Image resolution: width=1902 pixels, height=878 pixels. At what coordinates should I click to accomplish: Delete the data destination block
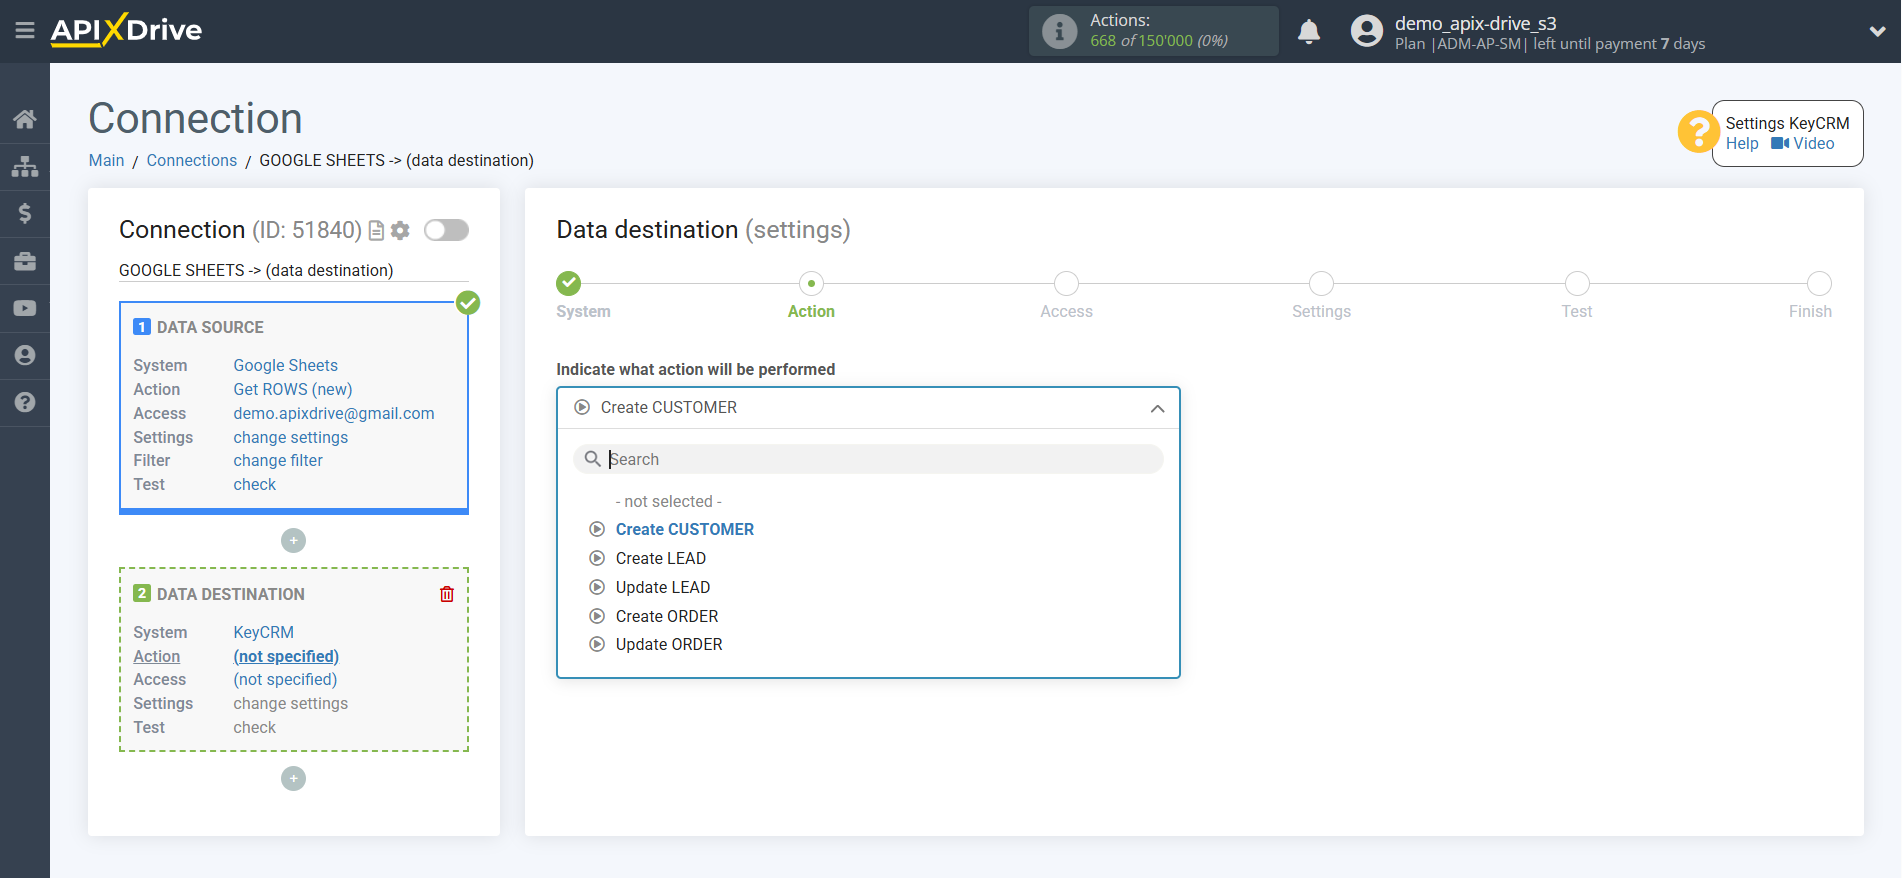pyautogui.click(x=447, y=594)
